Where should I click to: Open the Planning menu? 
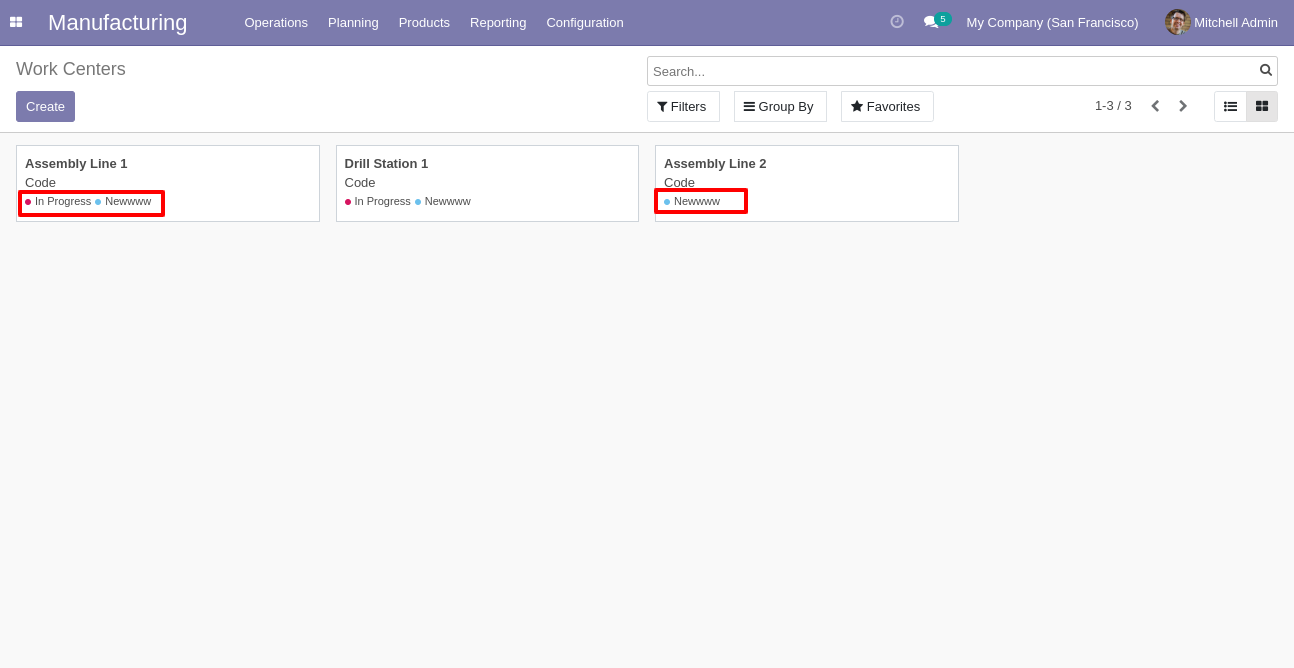353,22
